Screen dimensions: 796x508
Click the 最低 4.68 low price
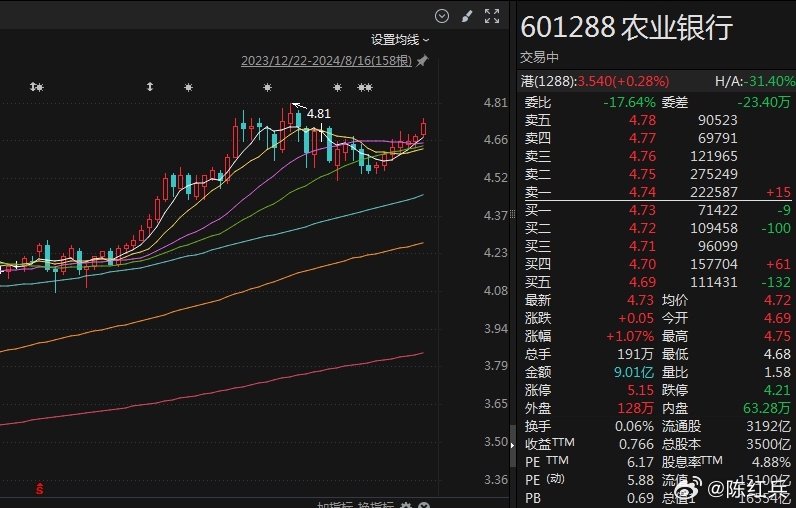coord(777,354)
